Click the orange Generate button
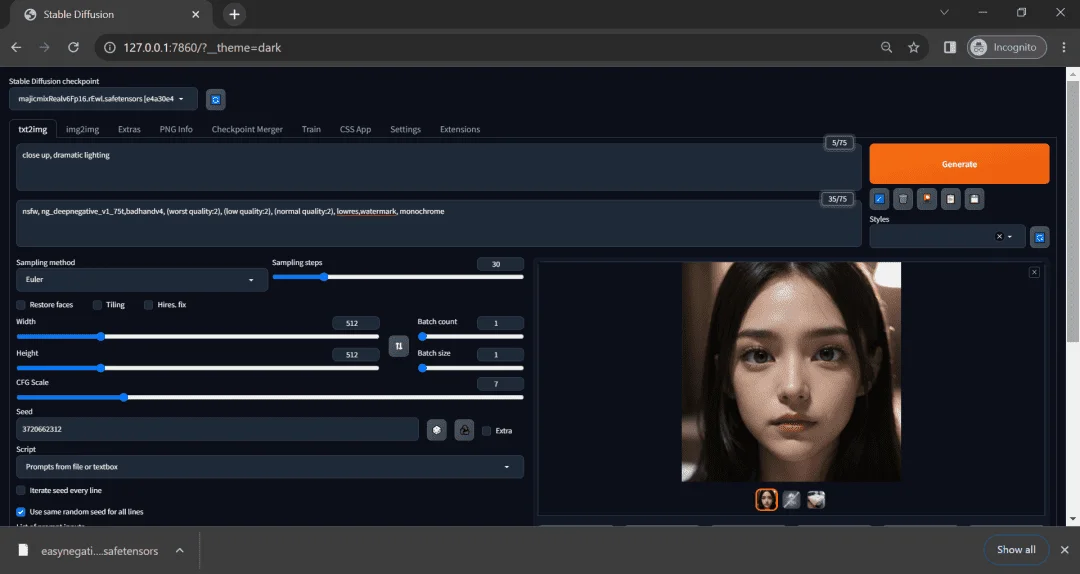Viewport: 1080px width, 574px height. 959,164
